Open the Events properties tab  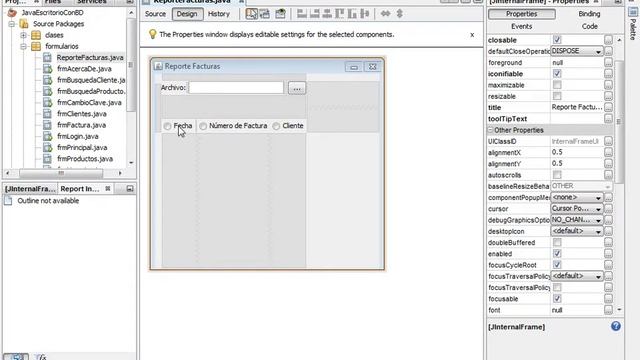pyautogui.click(x=522, y=26)
